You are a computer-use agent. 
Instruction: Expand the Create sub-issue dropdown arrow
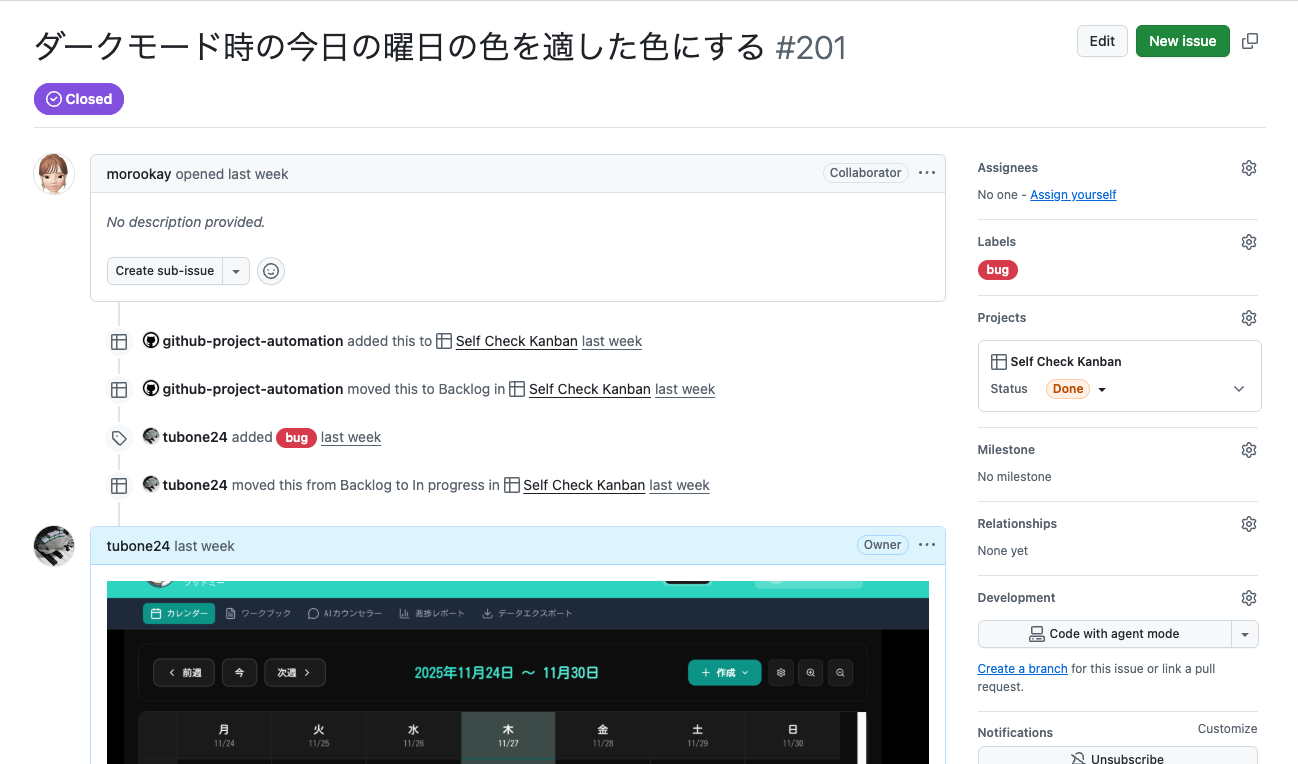(236, 270)
